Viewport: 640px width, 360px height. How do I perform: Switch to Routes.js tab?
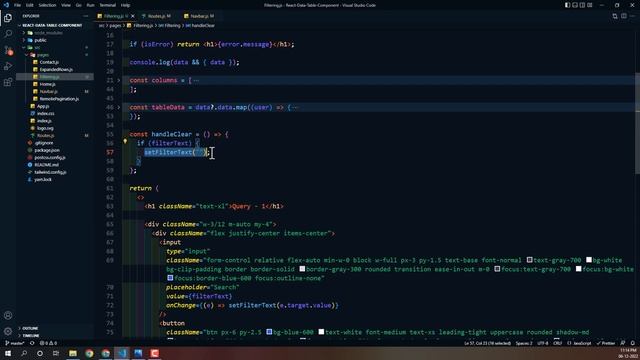(x=158, y=16)
